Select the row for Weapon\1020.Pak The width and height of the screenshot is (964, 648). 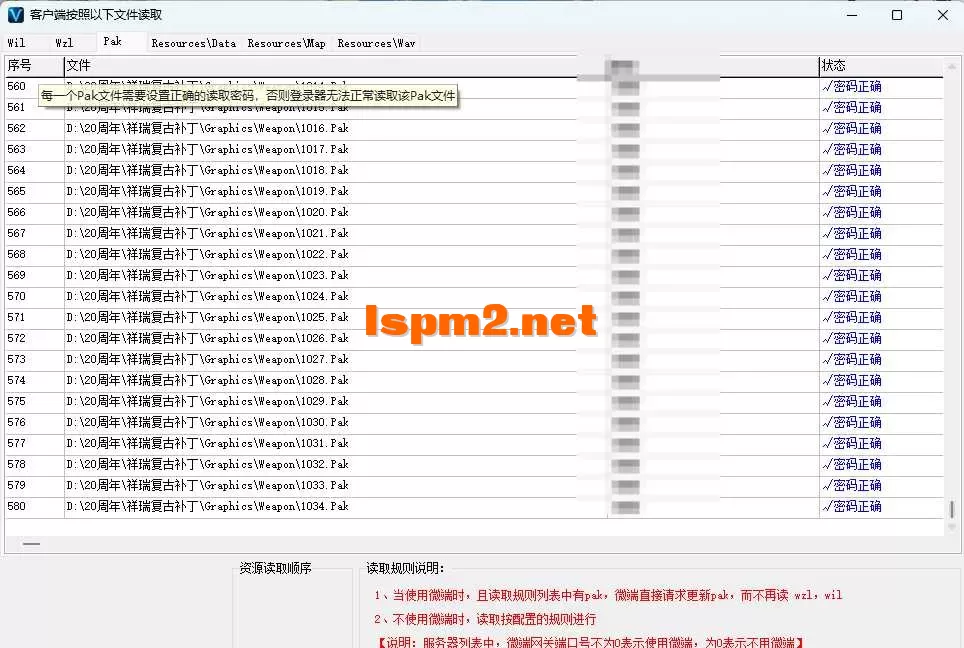[473, 212]
